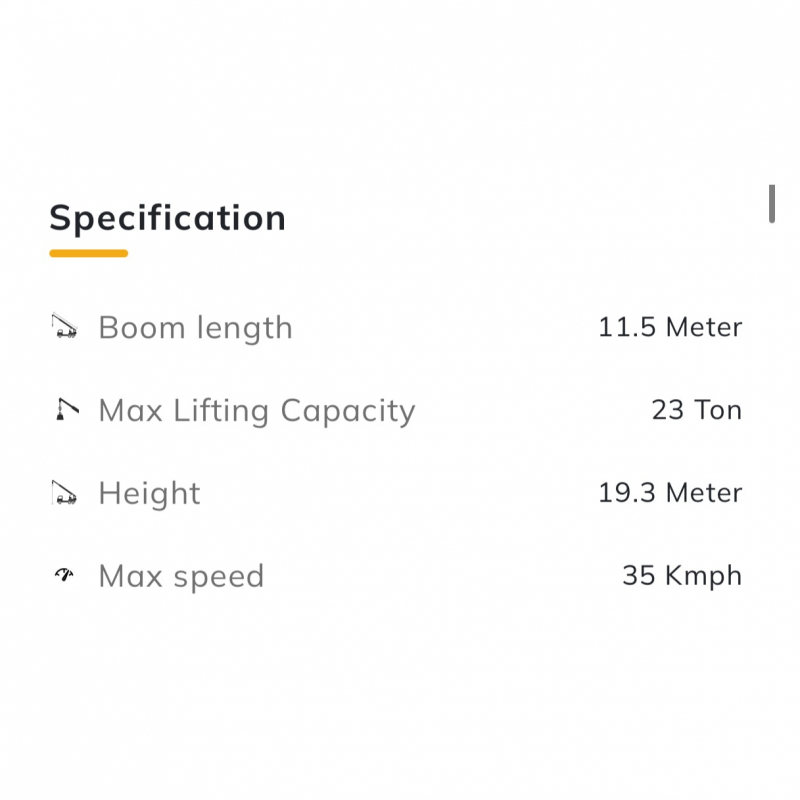
Task: Click the number 35 for Max speed
Action: [638, 577]
